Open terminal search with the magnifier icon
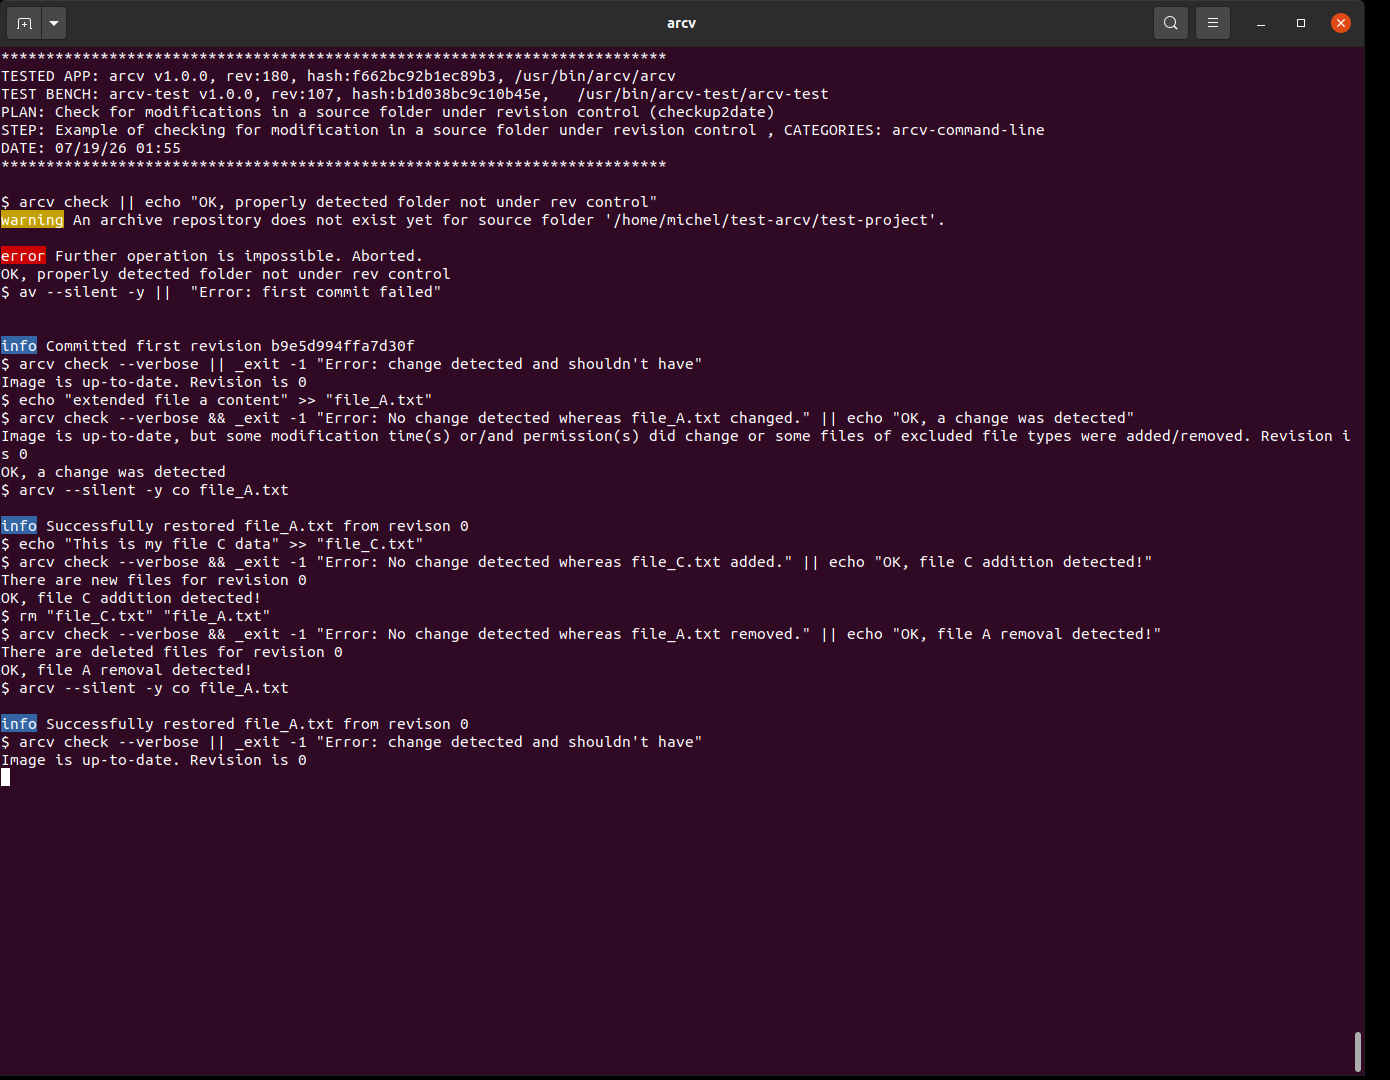Screen dimensions: 1390x1080 1171,22
